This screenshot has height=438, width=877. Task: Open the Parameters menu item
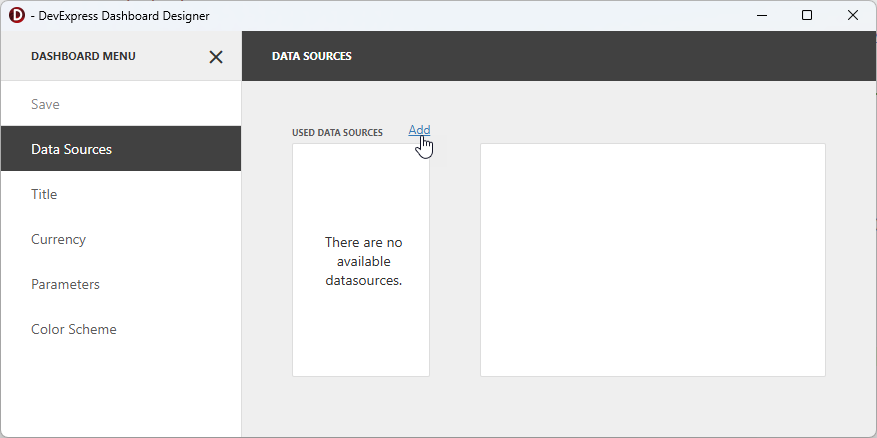point(121,284)
